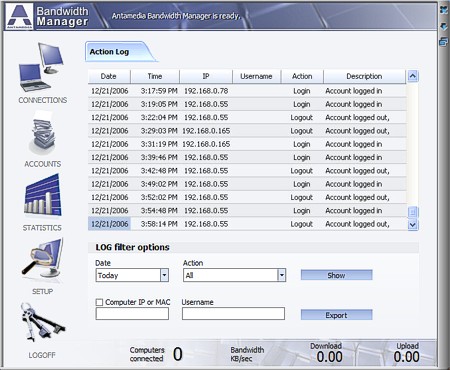
Task: Expand the Action filter dropdown
Action: (x=282, y=275)
